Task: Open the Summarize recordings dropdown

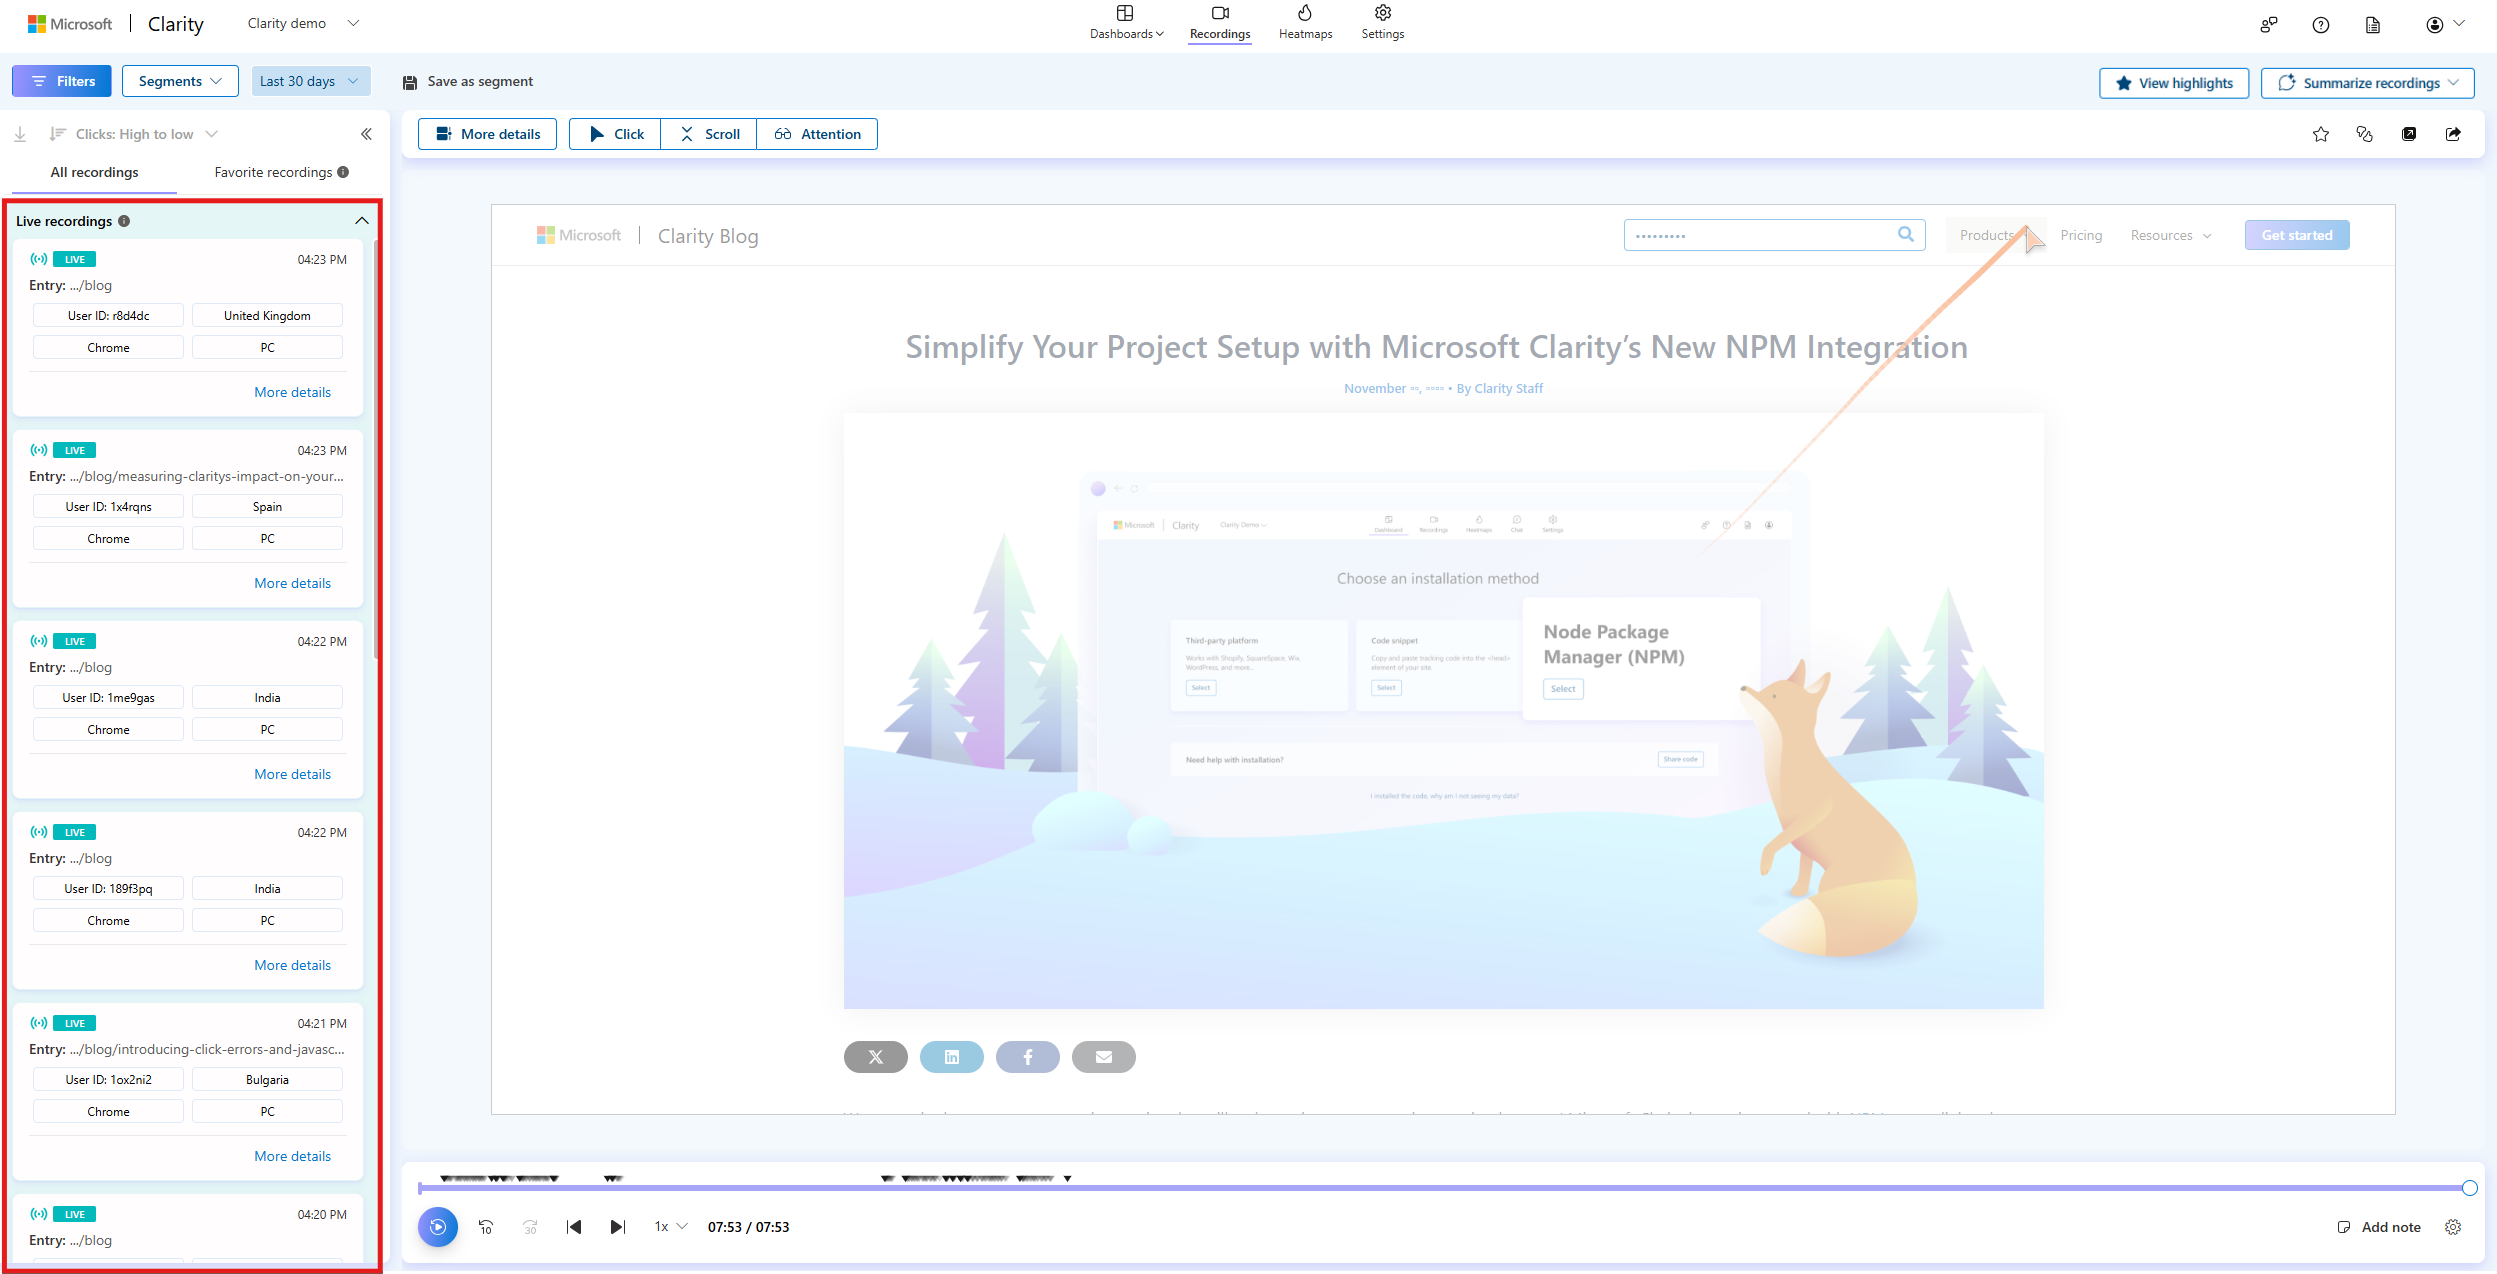Action: point(2368,83)
